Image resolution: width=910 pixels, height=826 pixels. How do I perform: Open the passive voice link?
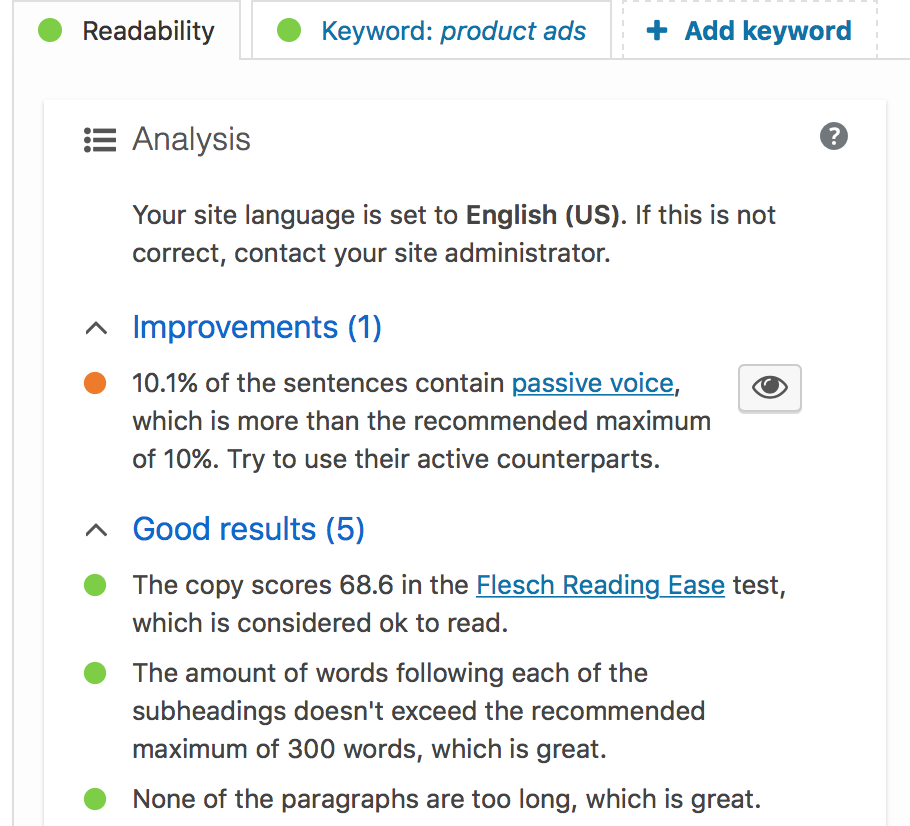coord(592,383)
